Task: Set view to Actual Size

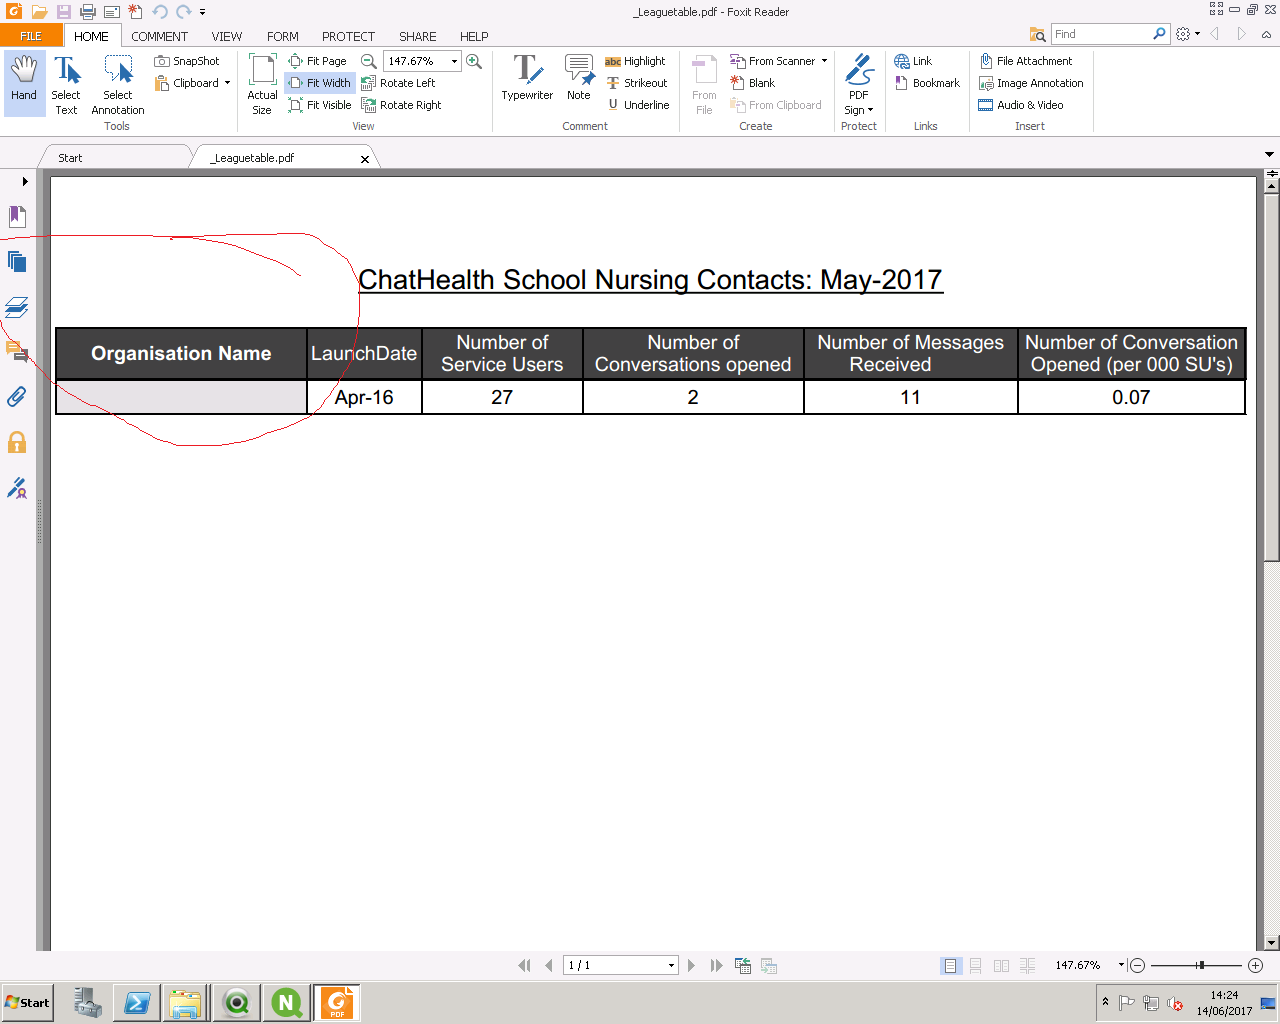Action: [262, 84]
